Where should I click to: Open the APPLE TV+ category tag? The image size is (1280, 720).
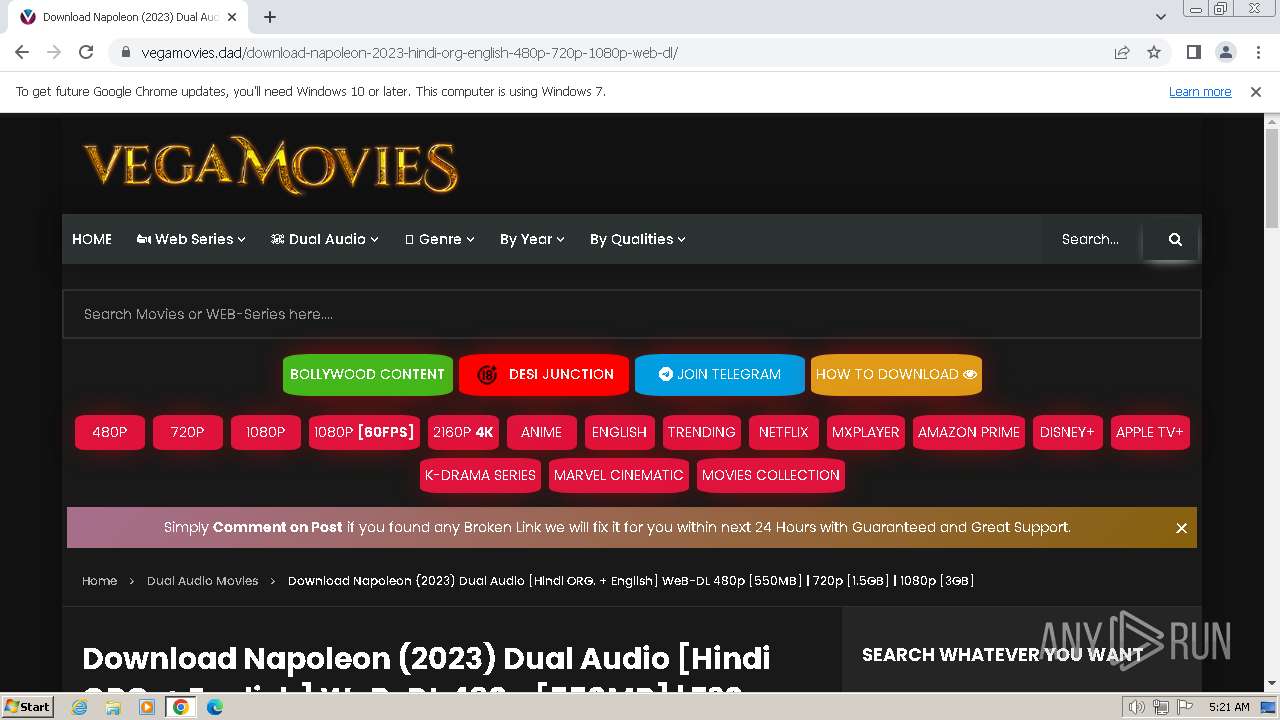click(1150, 432)
